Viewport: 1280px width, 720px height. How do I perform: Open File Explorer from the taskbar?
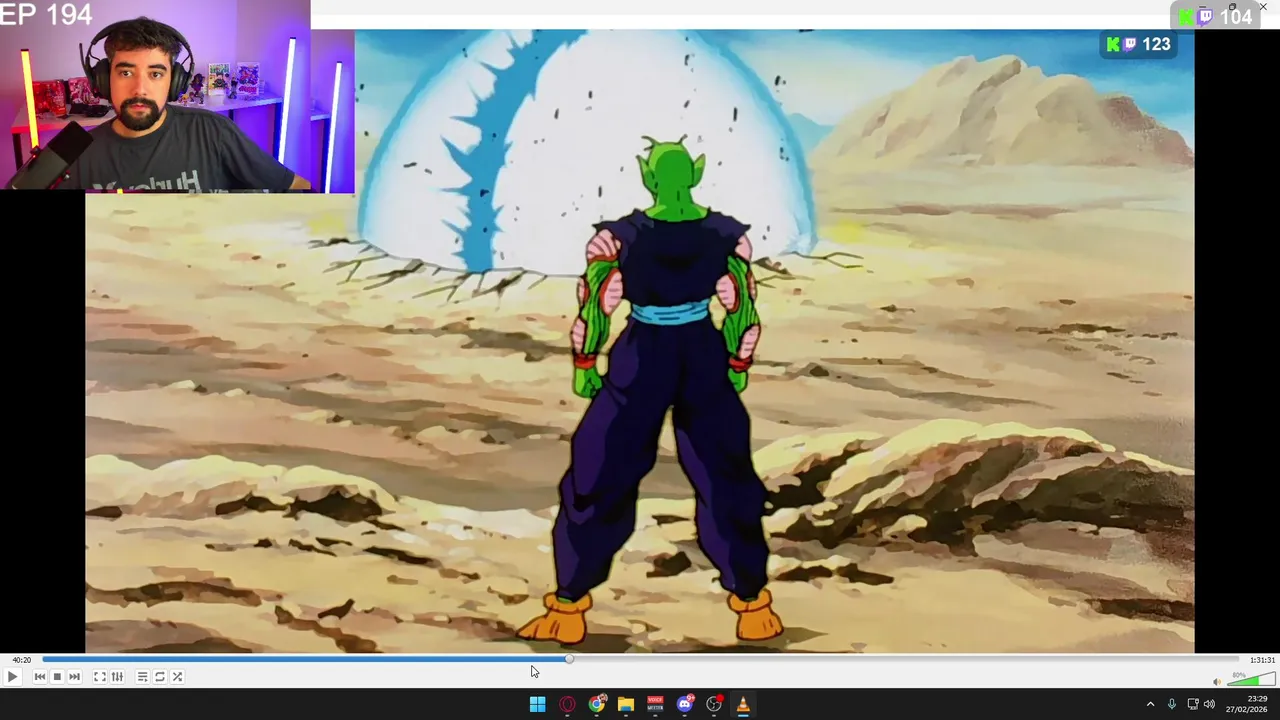coord(626,704)
